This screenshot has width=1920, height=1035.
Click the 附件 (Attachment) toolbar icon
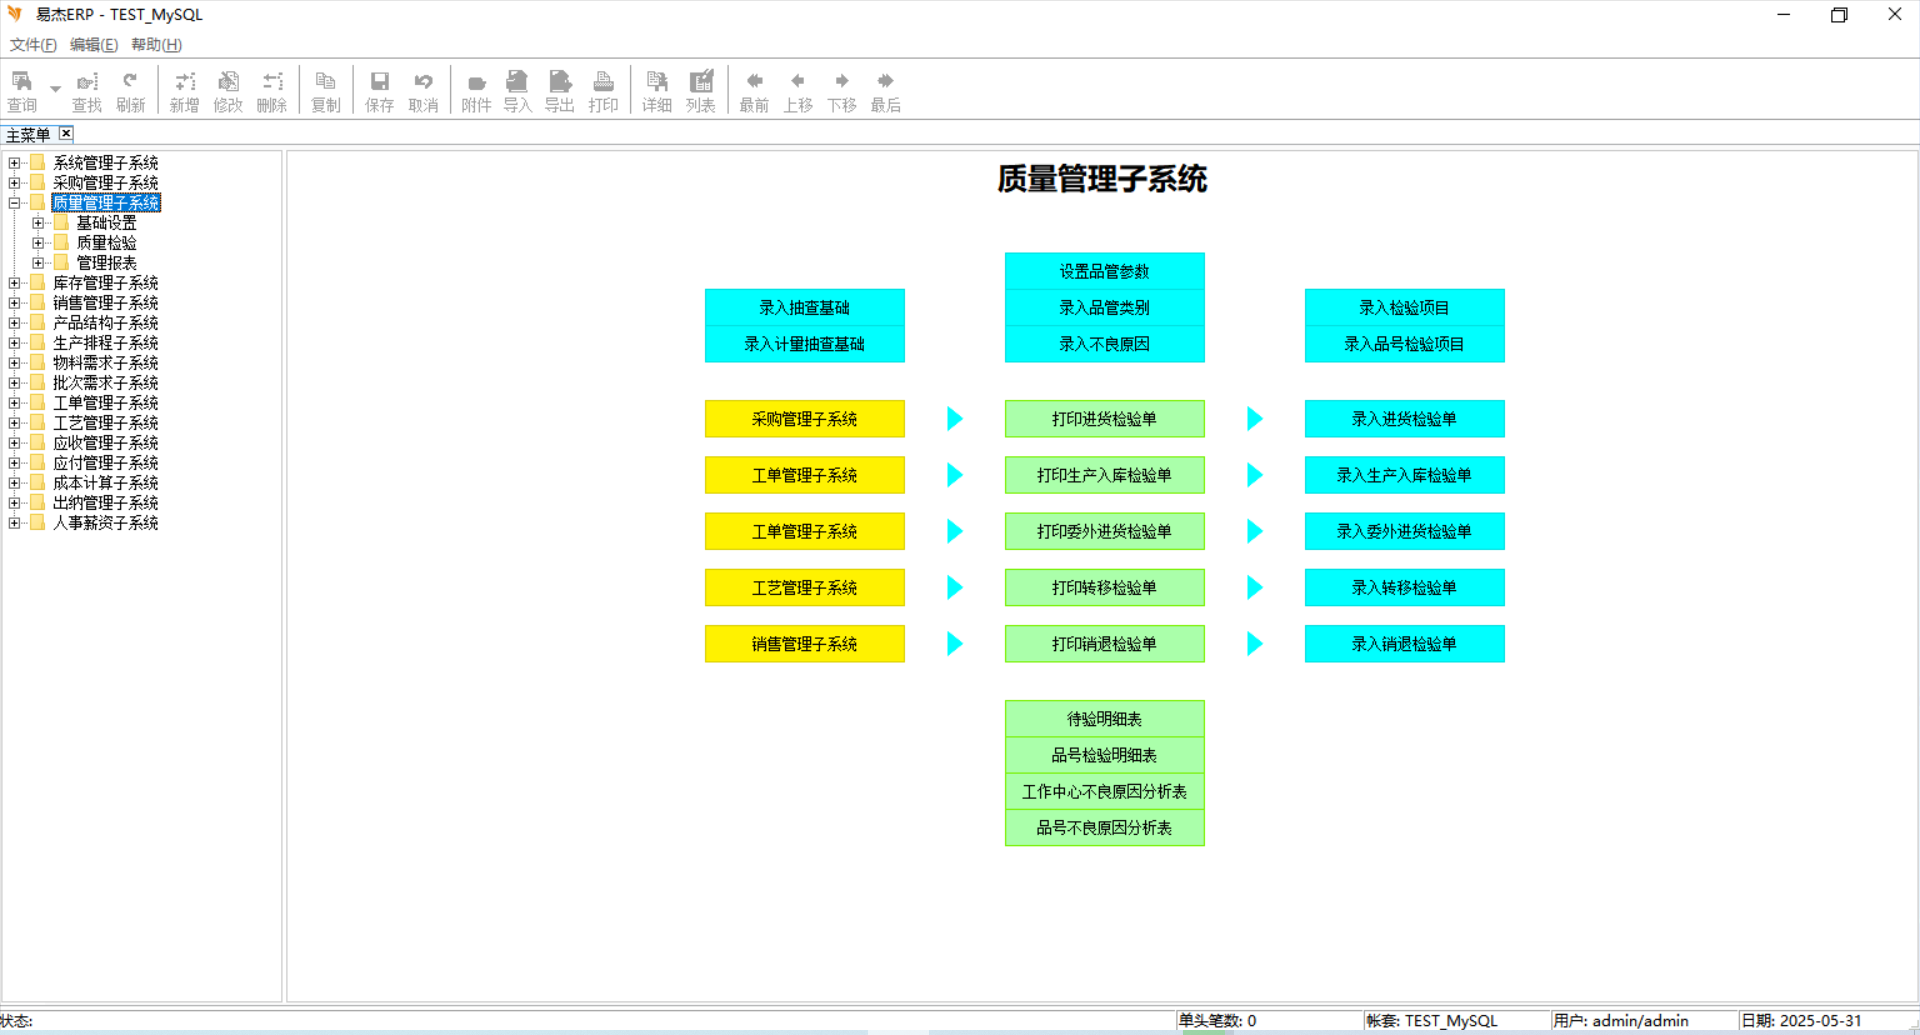tap(476, 90)
